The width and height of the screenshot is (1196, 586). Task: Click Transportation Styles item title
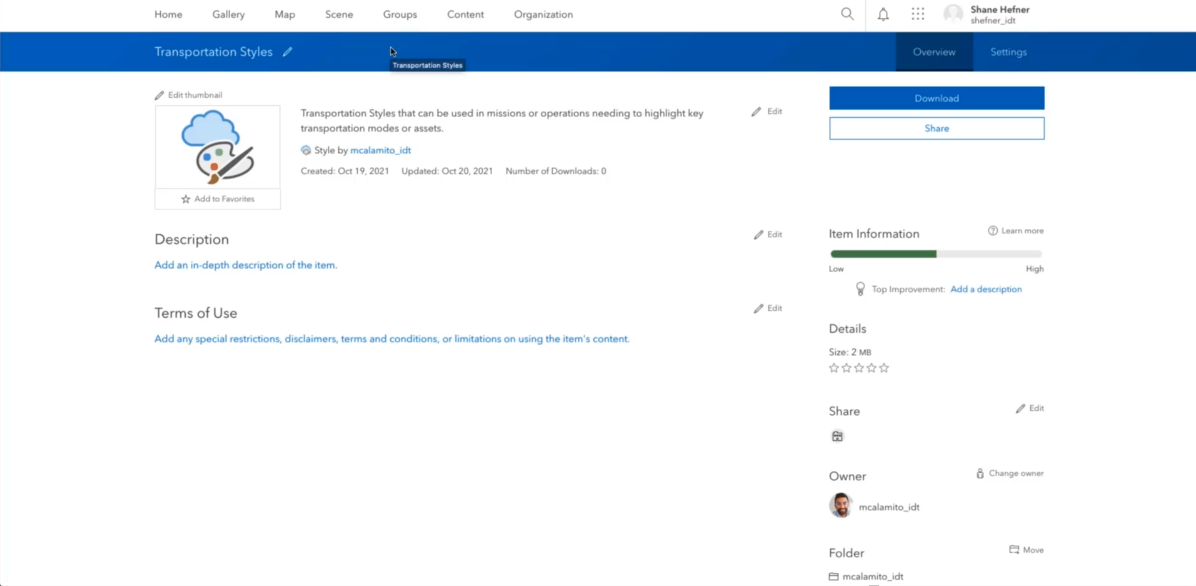214,52
